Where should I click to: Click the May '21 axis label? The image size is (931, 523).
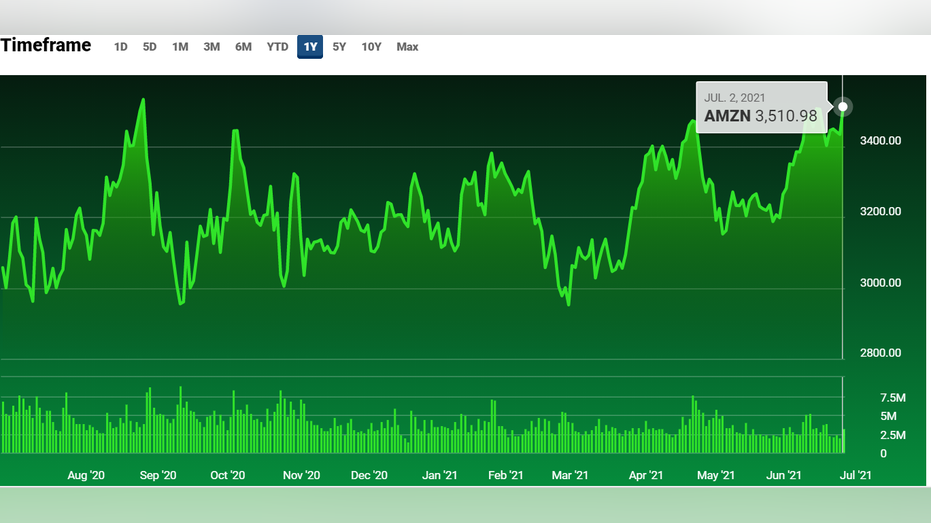click(x=715, y=476)
